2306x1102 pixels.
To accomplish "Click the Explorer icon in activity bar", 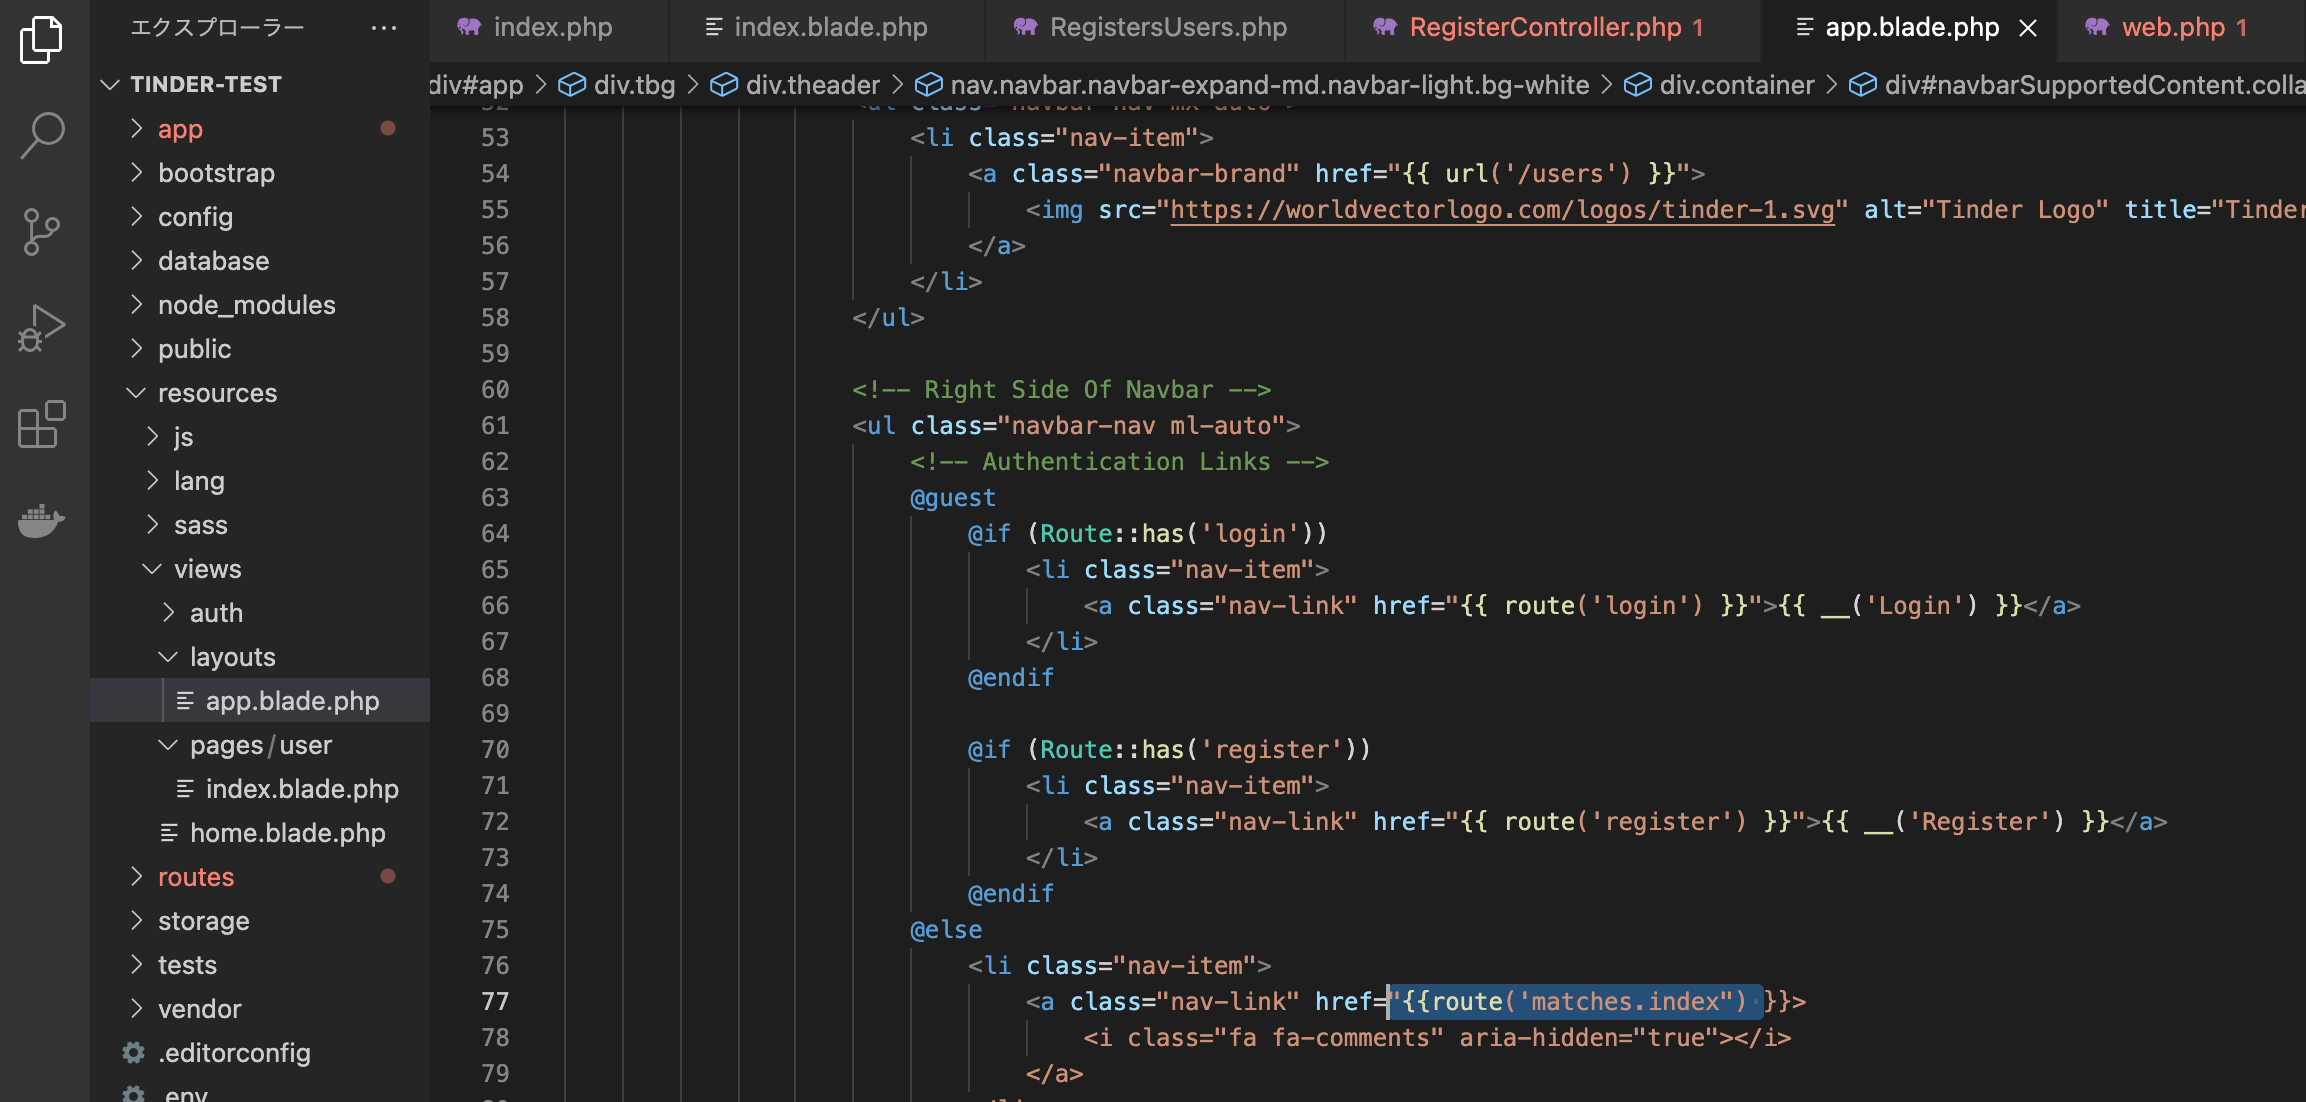I will [x=40, y=40].
